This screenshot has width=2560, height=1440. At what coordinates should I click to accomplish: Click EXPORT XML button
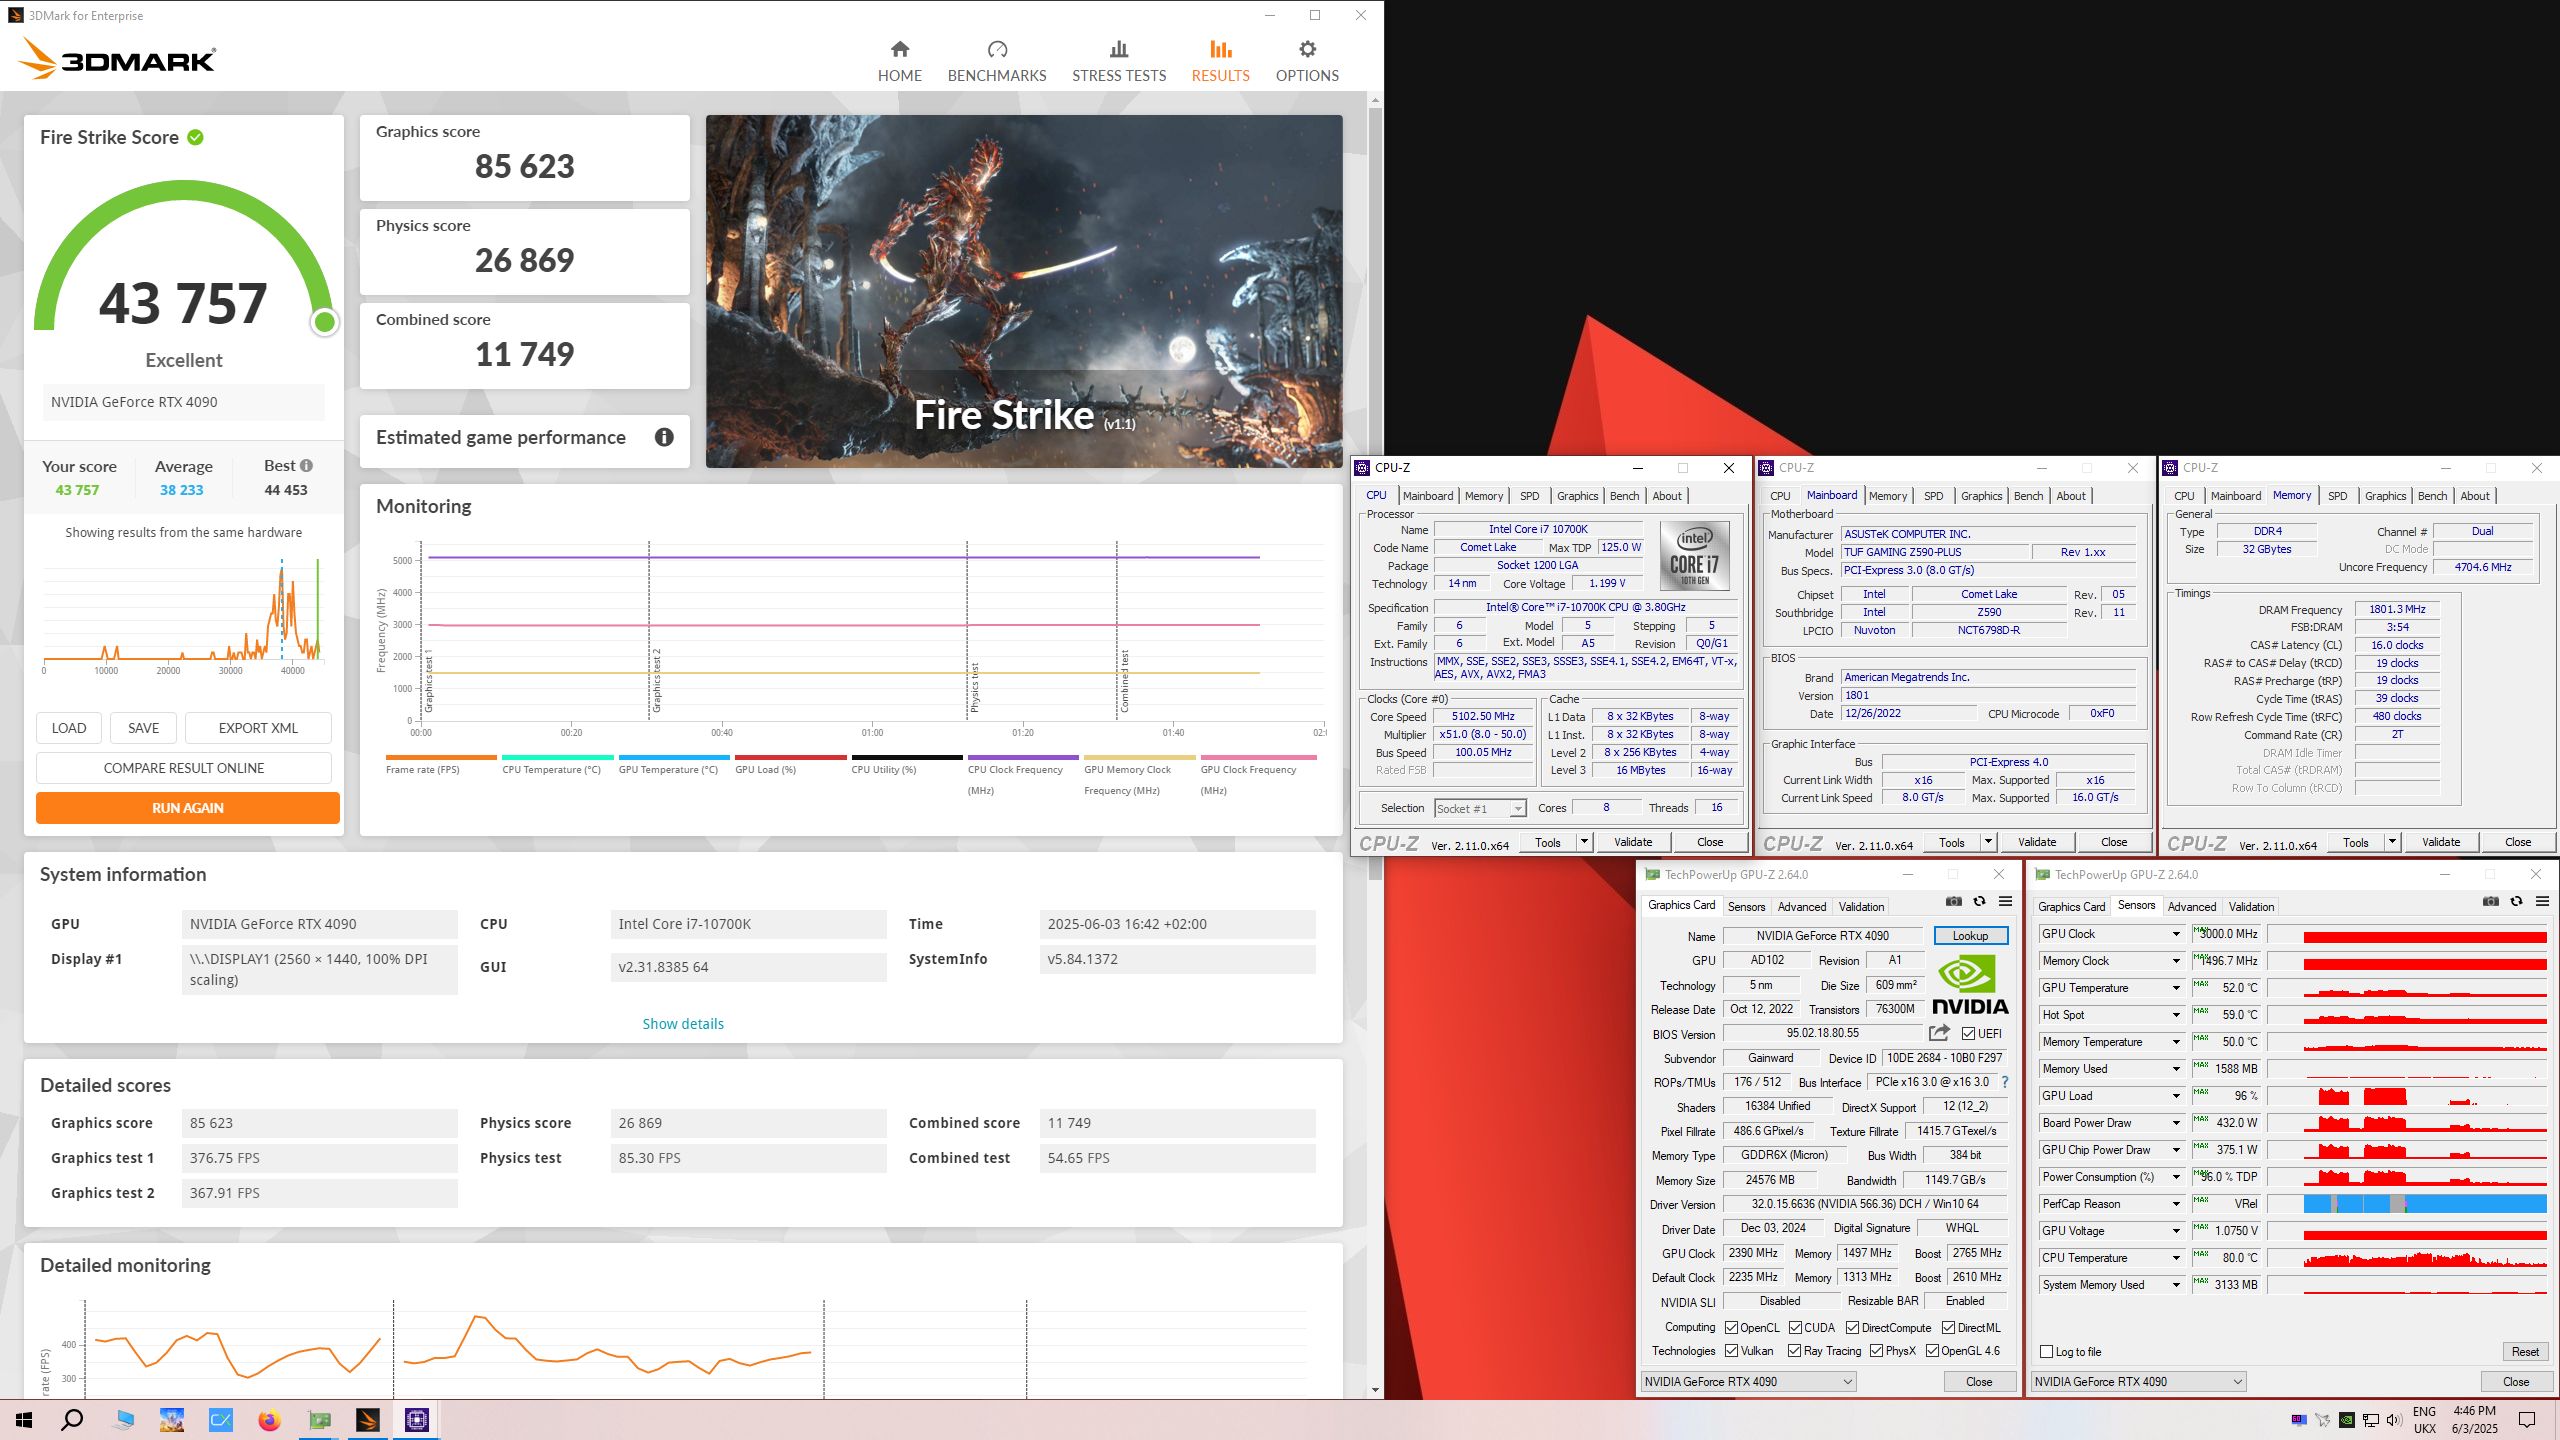coord(258,728)
